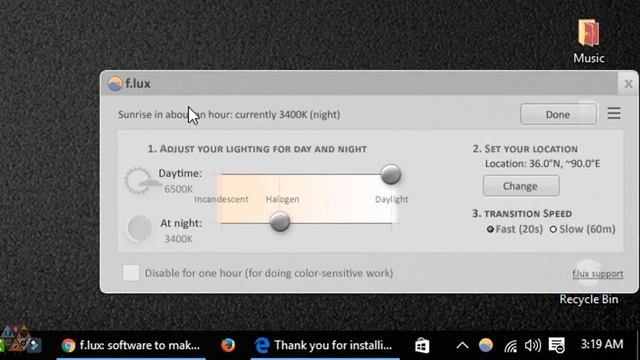The height and width of the screenshot is (360, 640).
Task: Open the f.lux support link
Action: [598, 273]
